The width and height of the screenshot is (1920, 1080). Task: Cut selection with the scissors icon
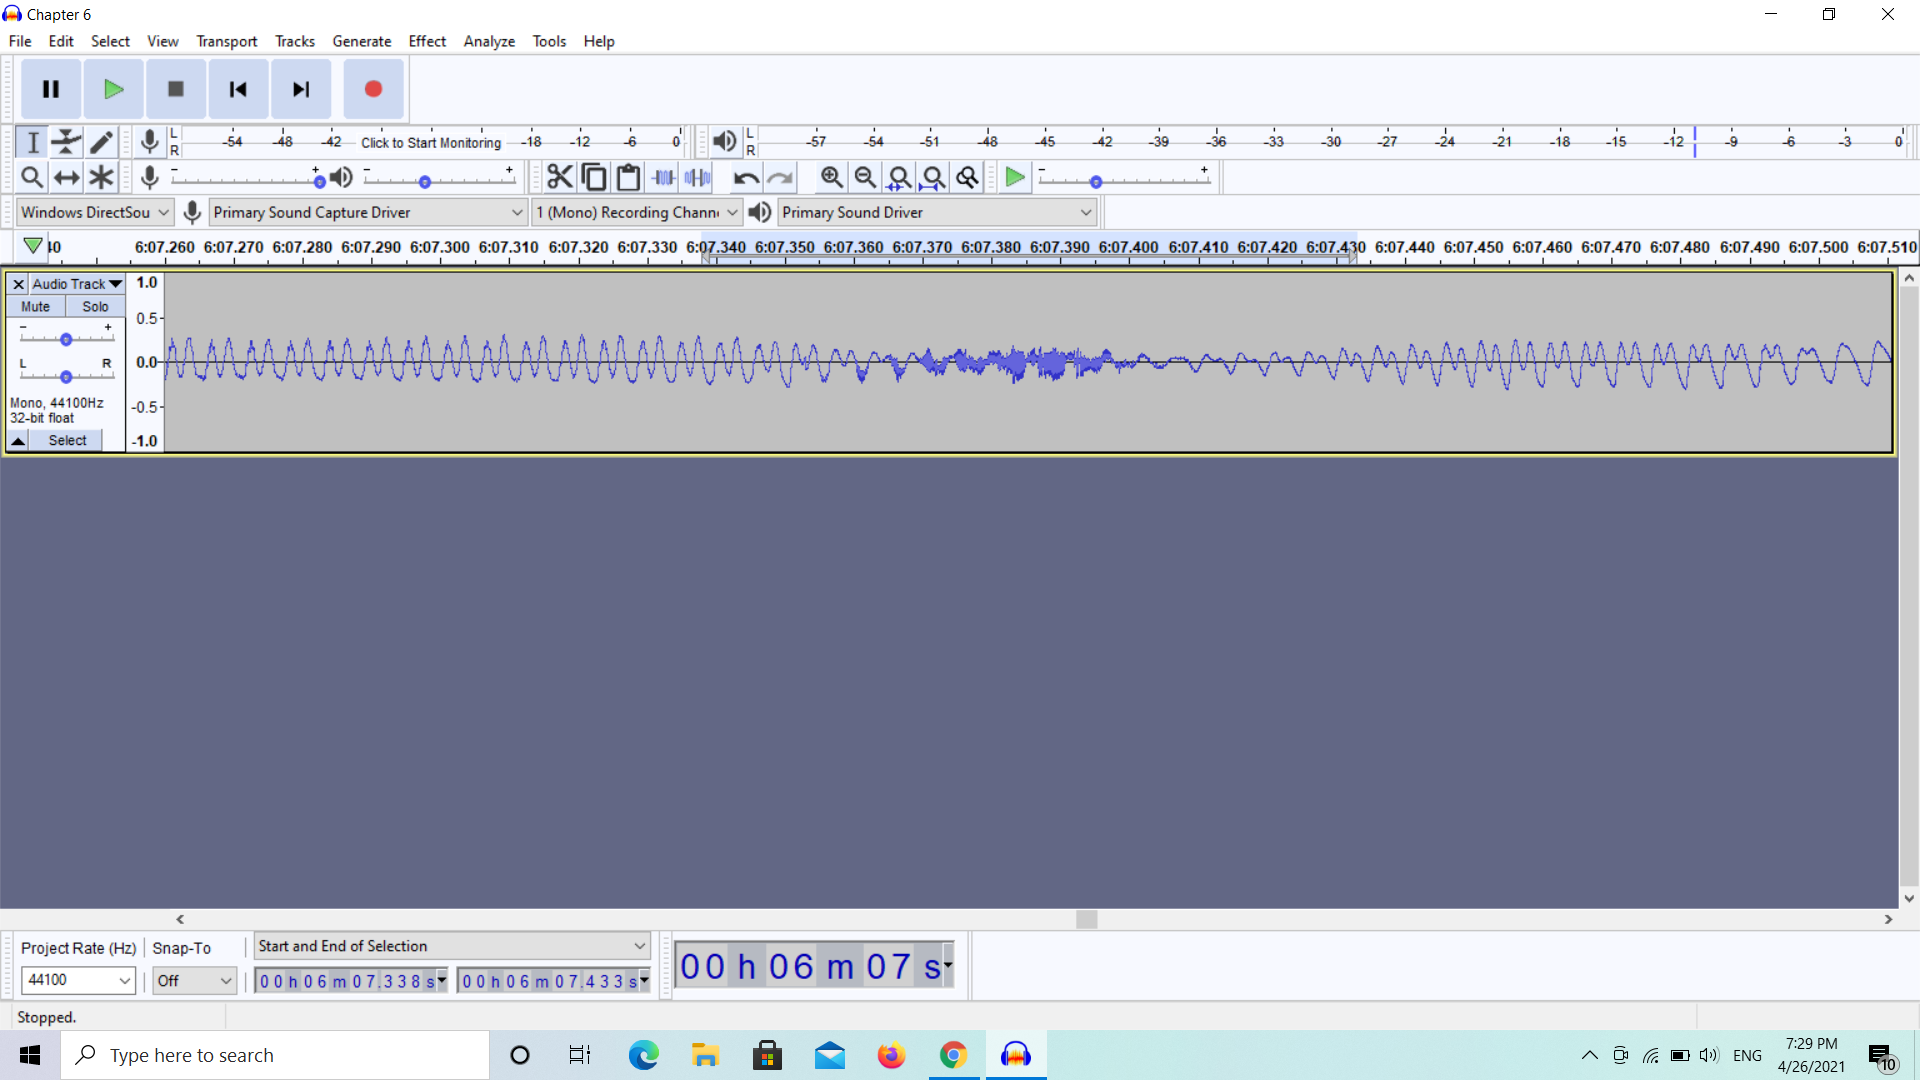tap(560, 177)
